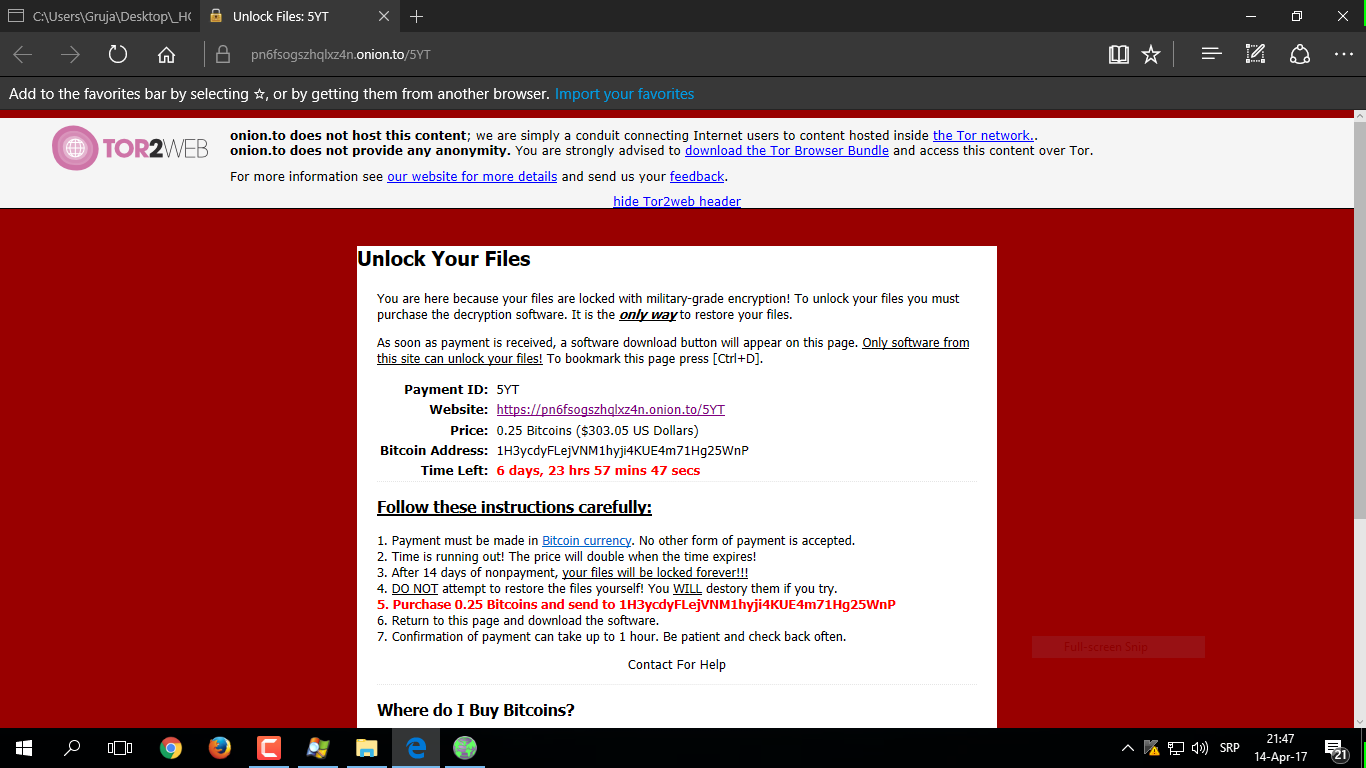Viewport: 1366px width, 768px height.
Task: Open Task View on the taskbar
Action: [120, 748]
